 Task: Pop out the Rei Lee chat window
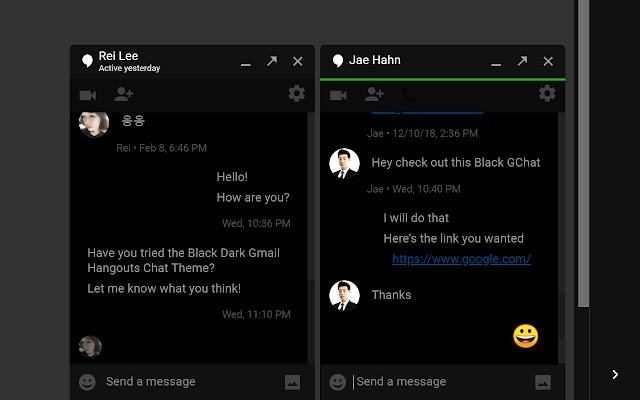pyautogui.click(x=272, y=61)
